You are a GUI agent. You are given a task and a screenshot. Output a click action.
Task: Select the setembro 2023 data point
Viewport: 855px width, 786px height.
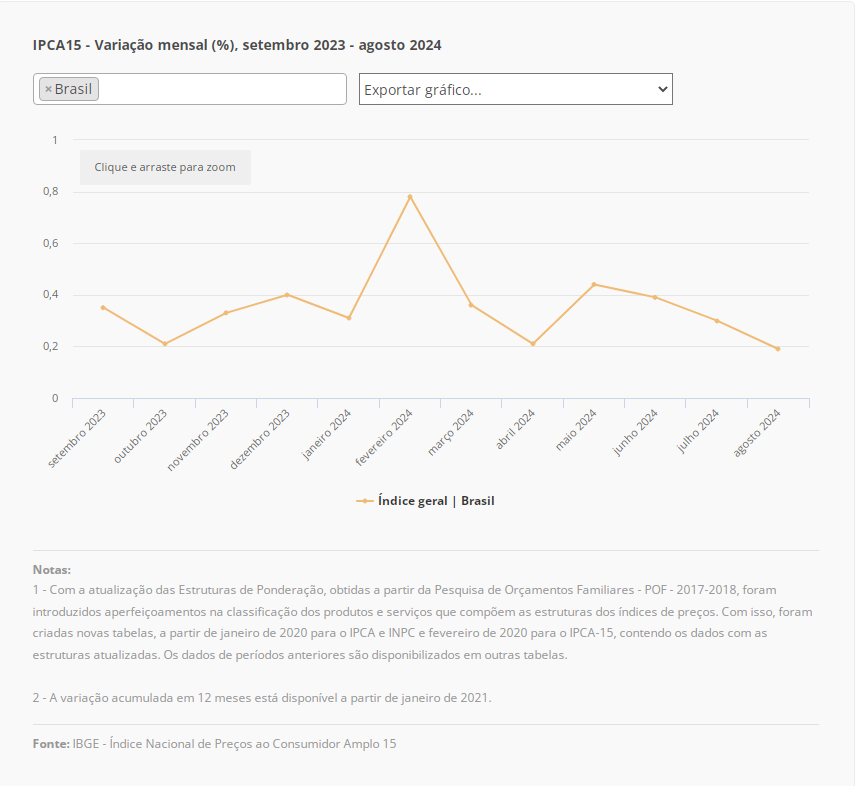[x=103, y=307]
